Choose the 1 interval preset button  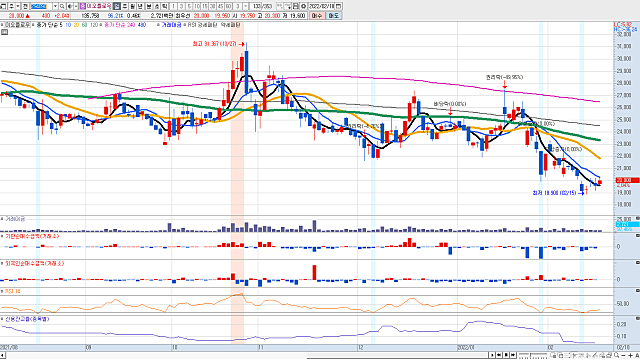click(x=173, y=7)
